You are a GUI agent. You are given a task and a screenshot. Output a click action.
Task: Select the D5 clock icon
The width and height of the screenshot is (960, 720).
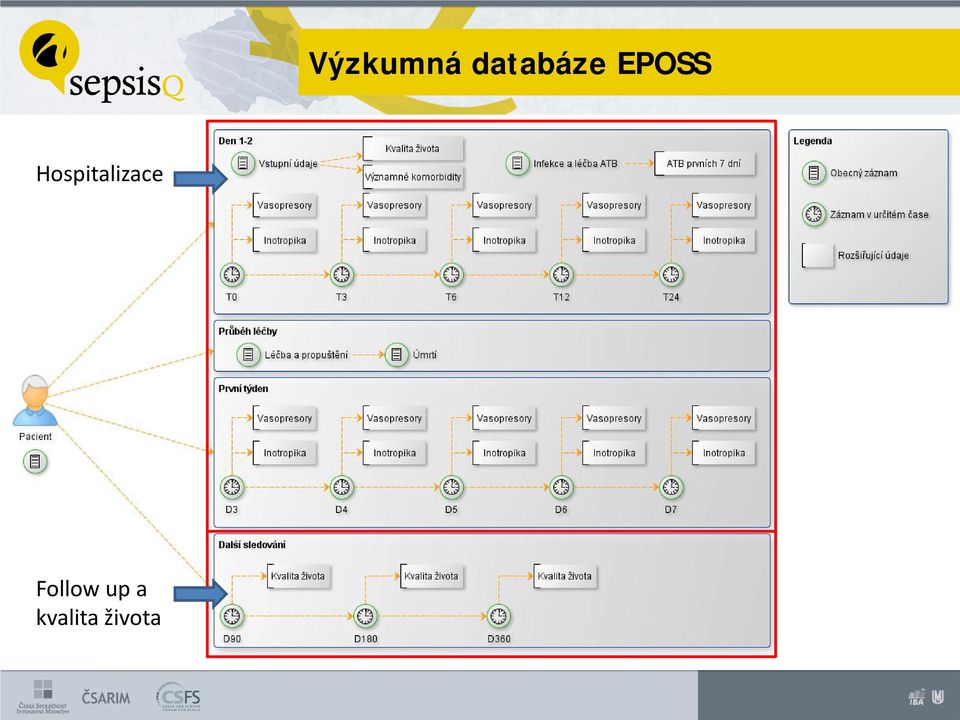pyautogui.click(x=451, y=487)
